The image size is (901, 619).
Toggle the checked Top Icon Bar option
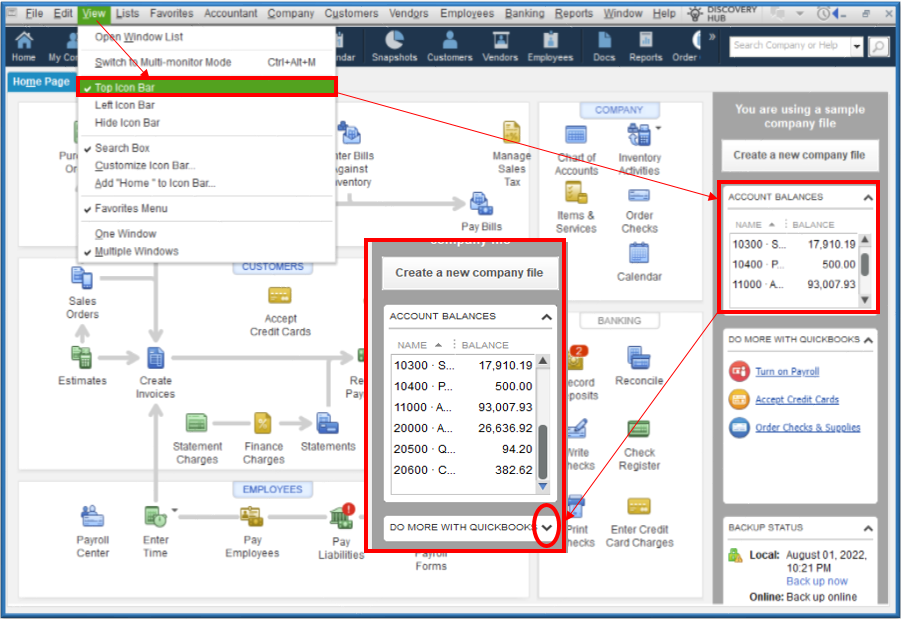coord(207,87)
